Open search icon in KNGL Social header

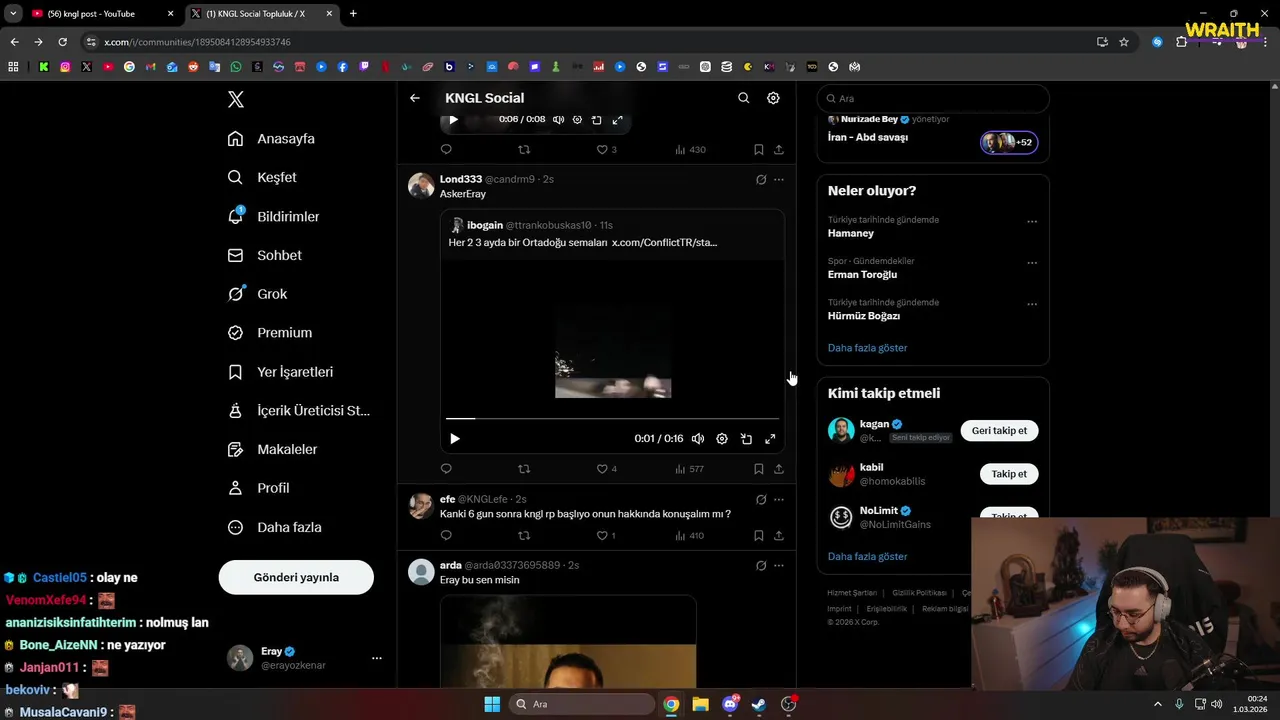point(743,98)
